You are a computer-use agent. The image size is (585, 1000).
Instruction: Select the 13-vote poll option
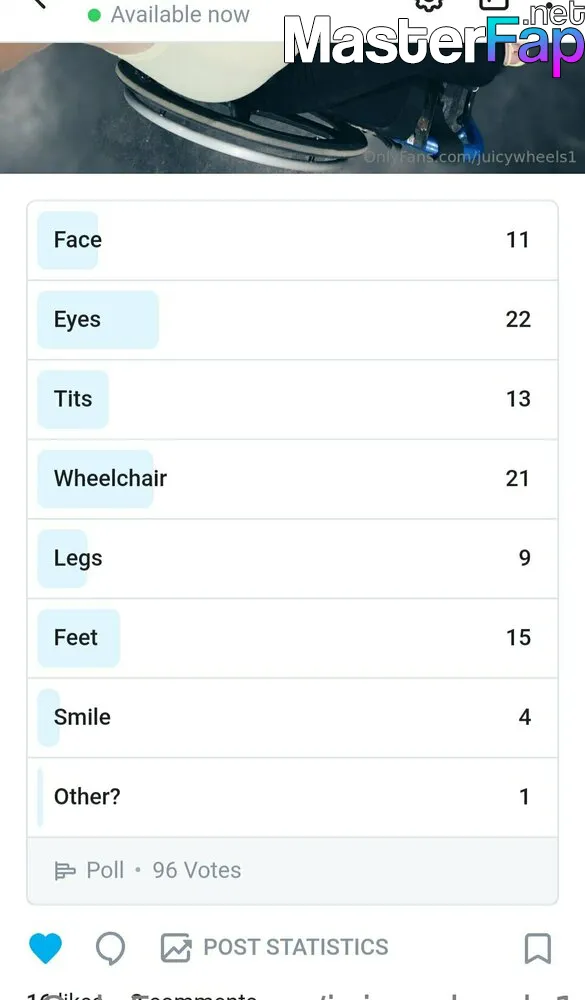coord(292,400)
